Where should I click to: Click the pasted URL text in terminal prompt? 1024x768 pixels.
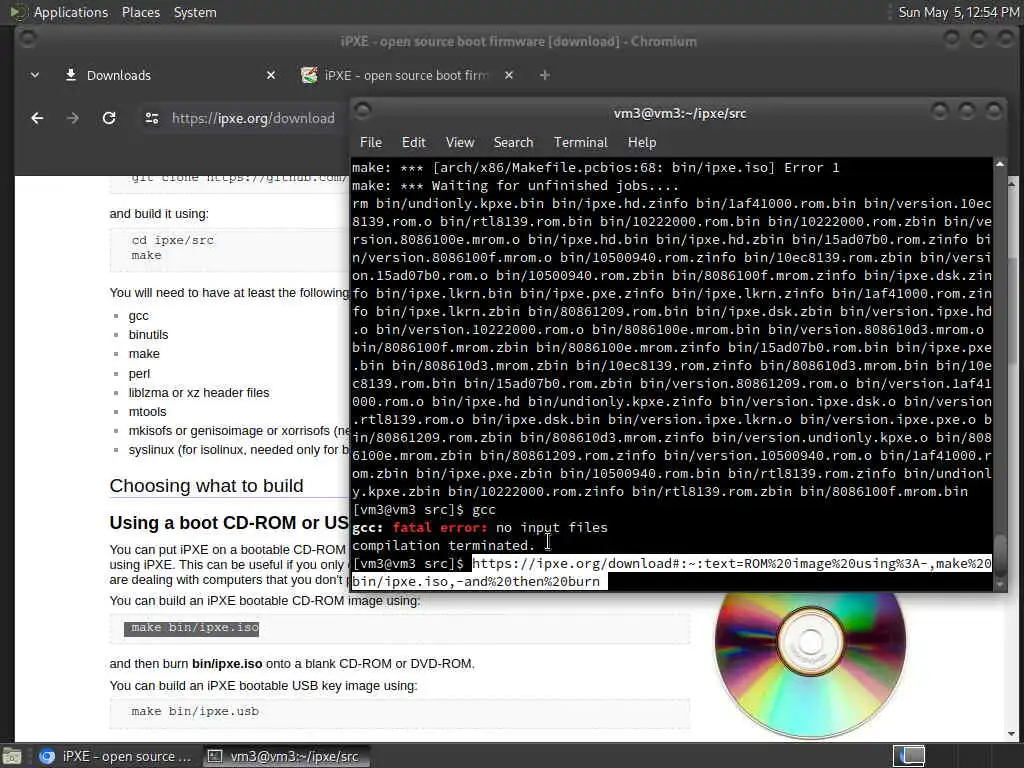pos(672,573)
